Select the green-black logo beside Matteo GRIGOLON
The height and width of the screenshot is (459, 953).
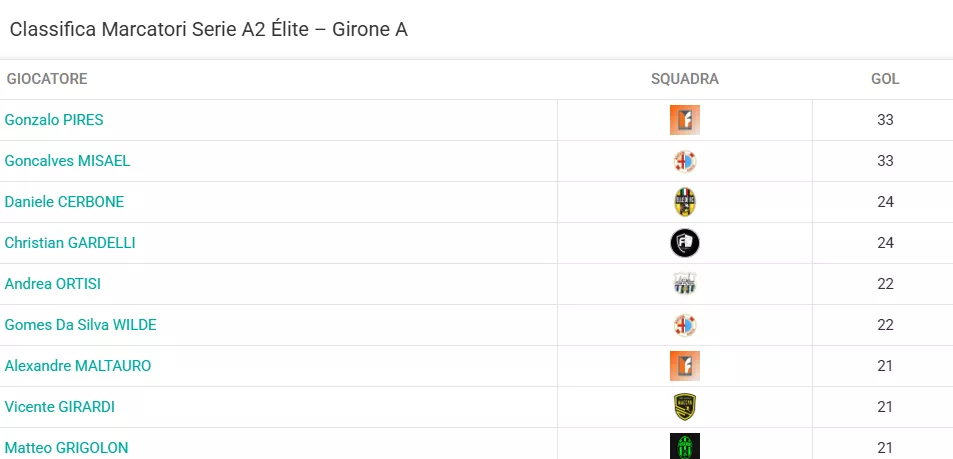[684, 447]
